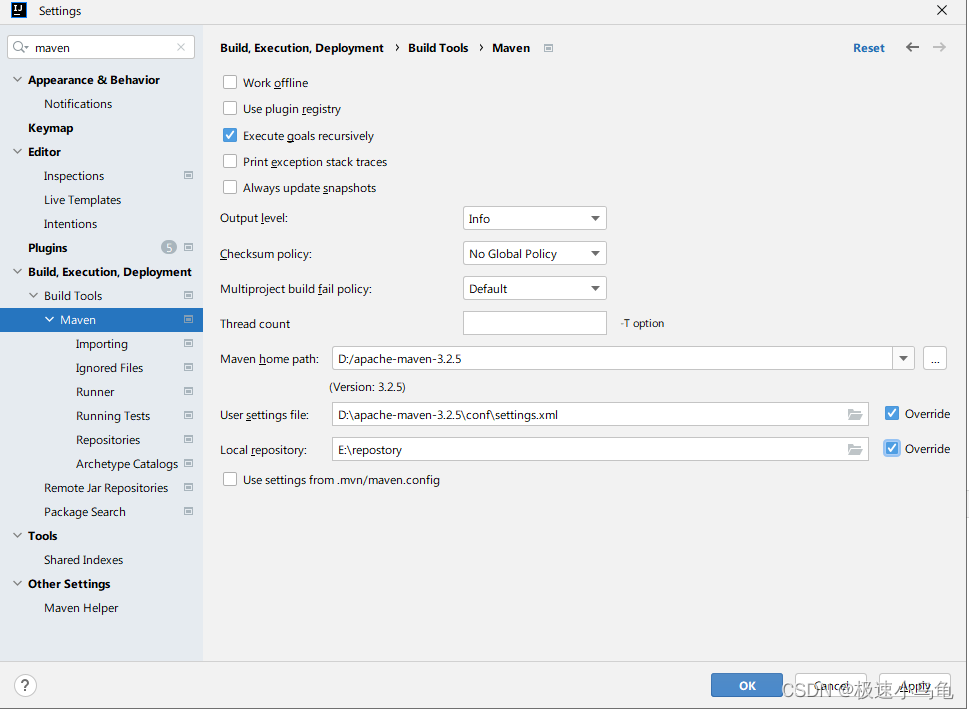Click the Reset link
The height and width of the screenshot is (709, 969).
pos(869,48)
